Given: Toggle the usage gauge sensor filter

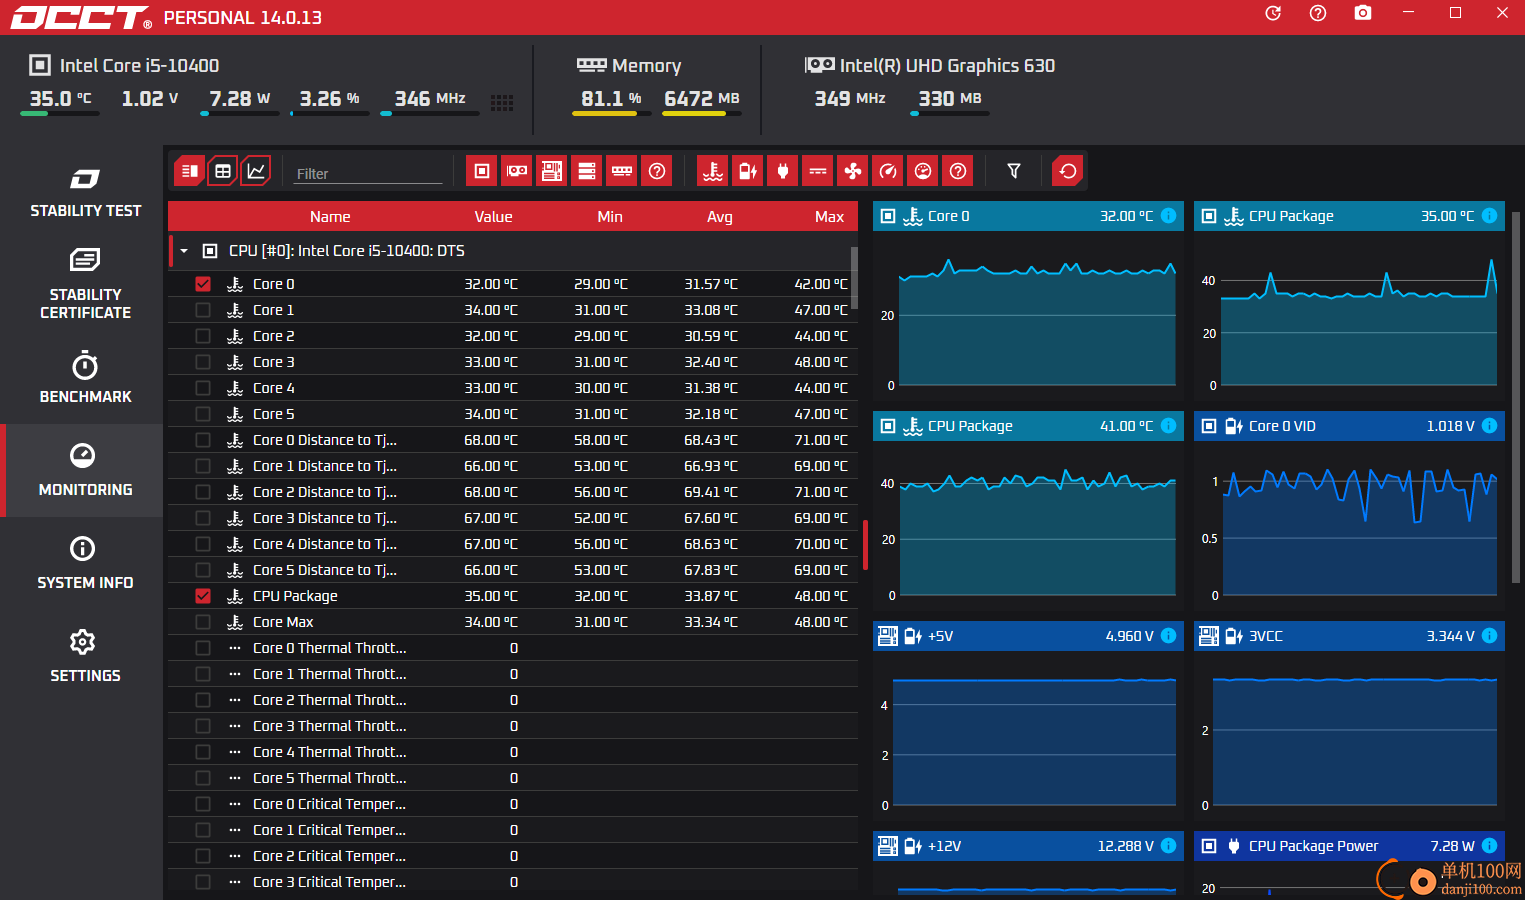Looking at the screenshot, I should (x=923, y=171).
